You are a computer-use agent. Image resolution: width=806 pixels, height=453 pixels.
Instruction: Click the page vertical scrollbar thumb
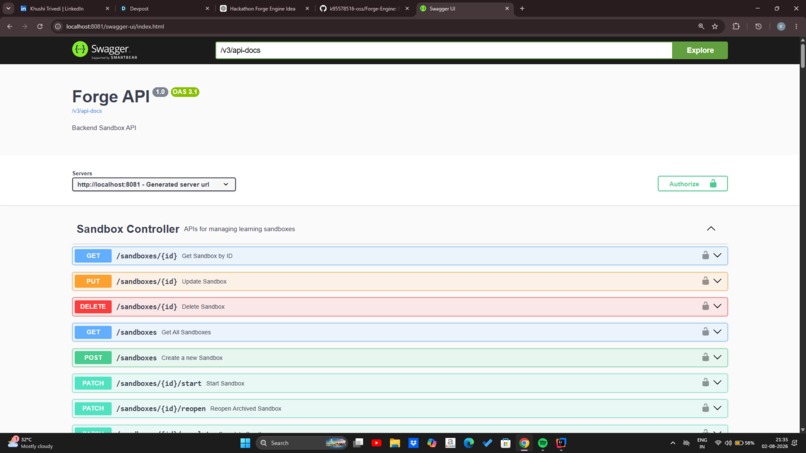tap(802, 55)
